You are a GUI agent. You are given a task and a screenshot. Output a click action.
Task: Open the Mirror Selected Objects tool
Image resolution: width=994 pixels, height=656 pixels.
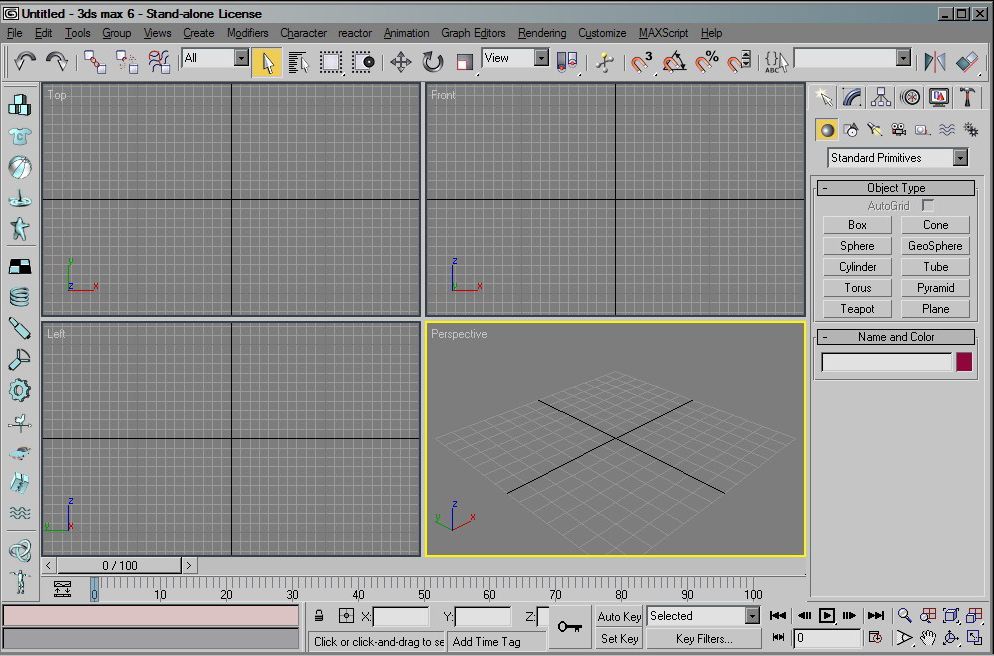coord(935,62)
